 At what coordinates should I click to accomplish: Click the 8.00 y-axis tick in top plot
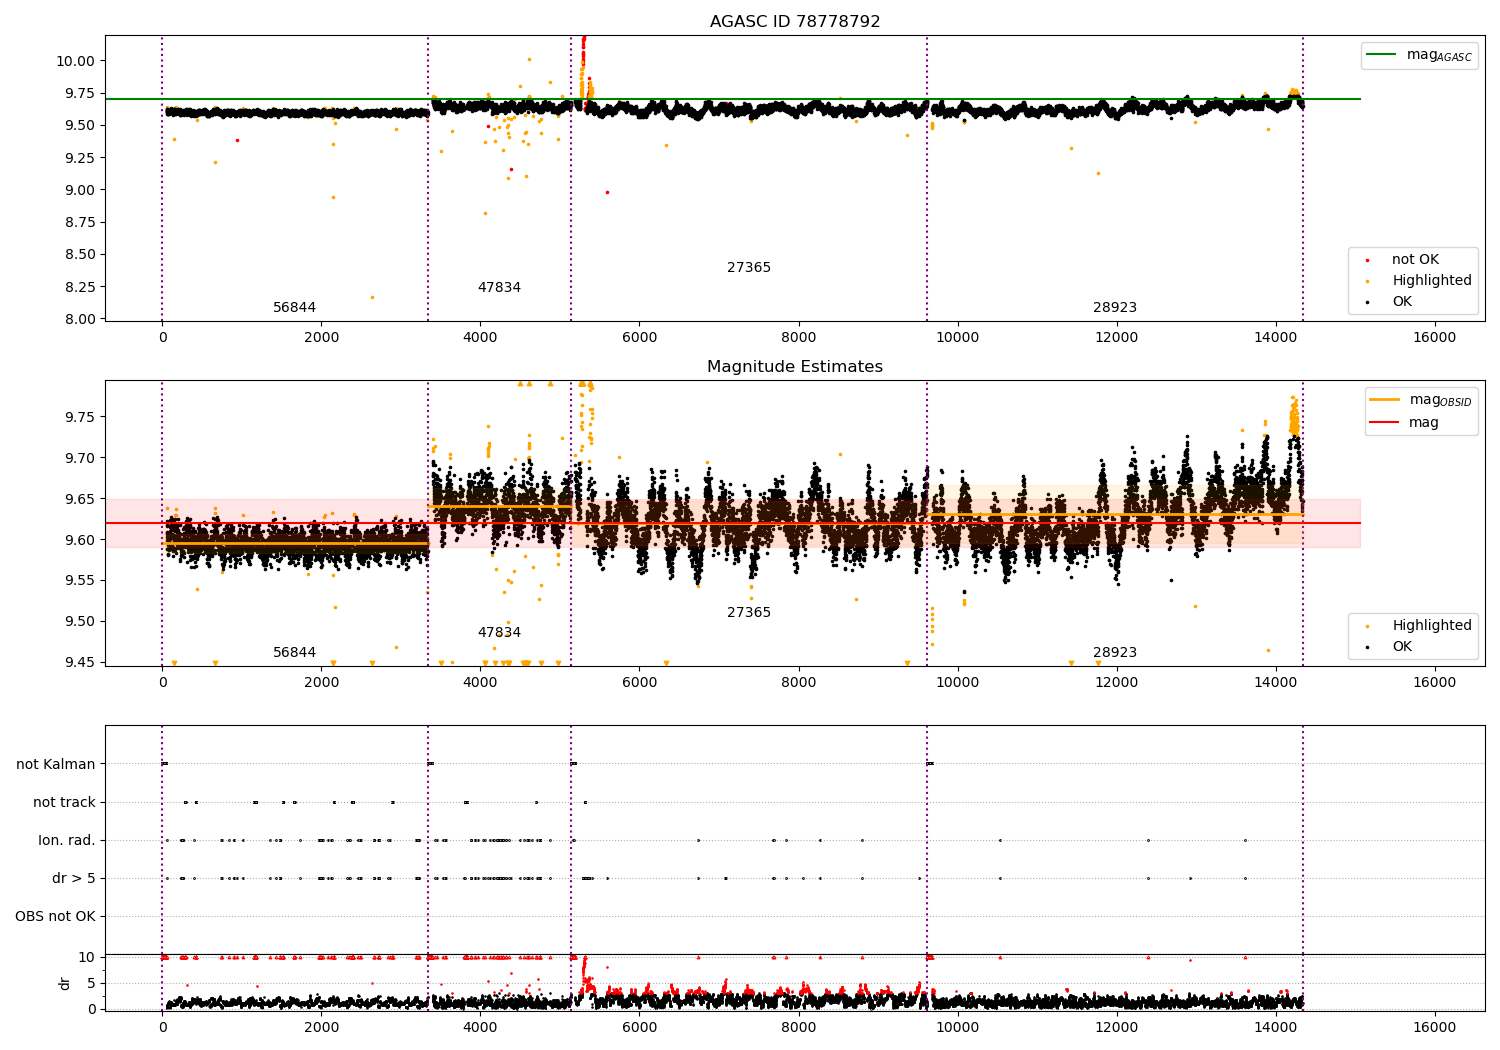click(80, 319)
